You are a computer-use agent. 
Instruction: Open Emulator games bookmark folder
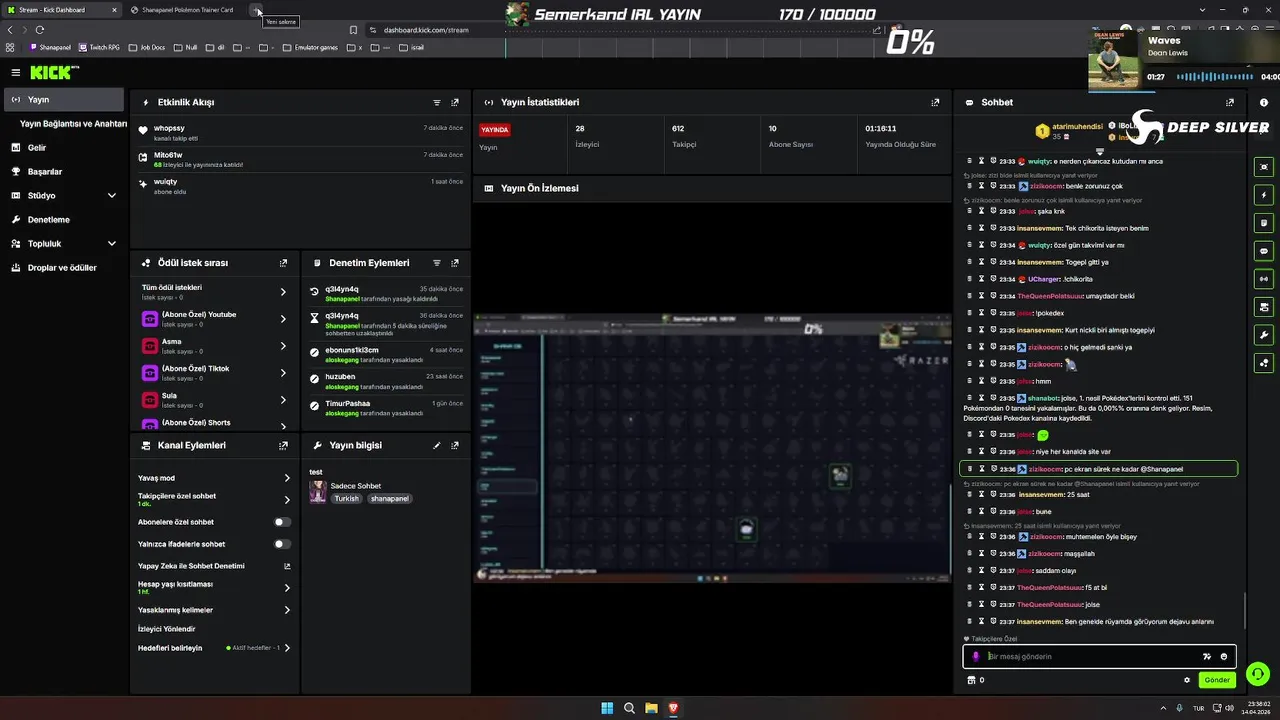(311, 47)
